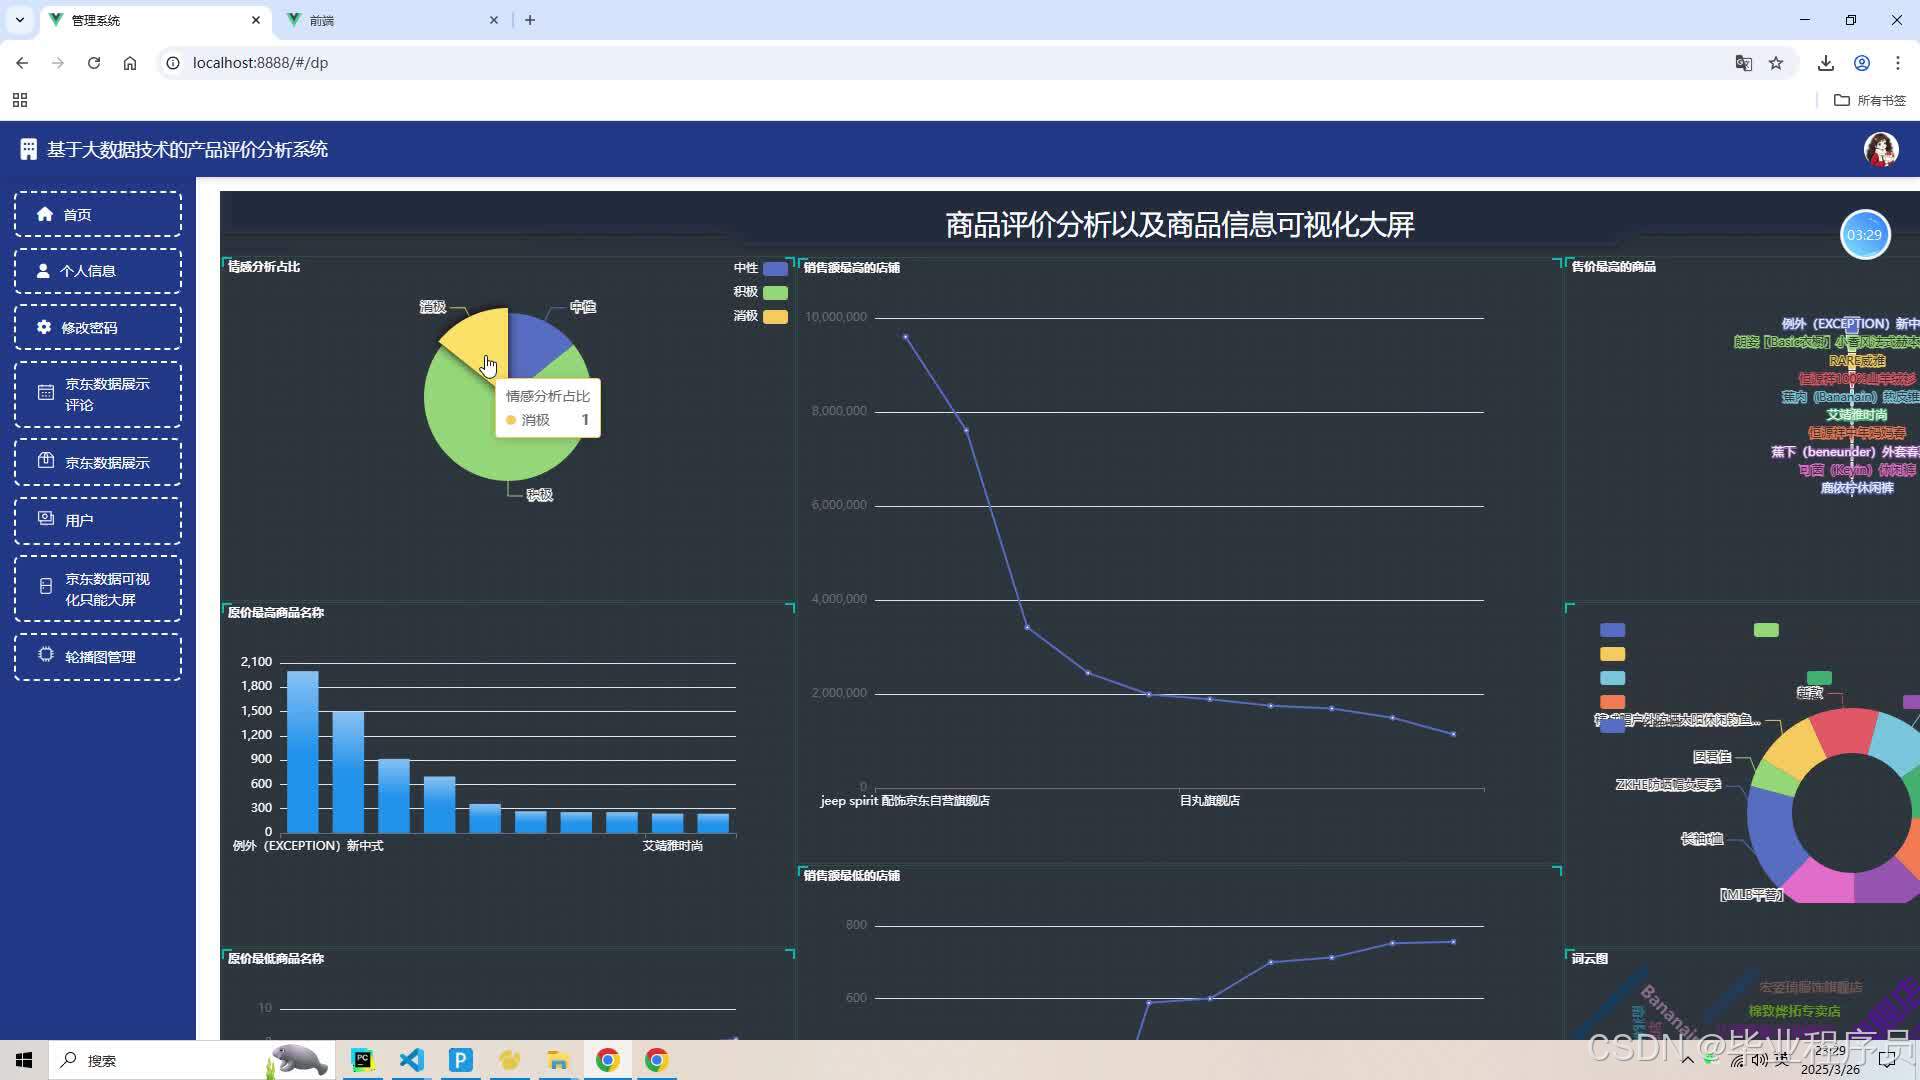Open a new browser tab
1920x1080 pixels.
(530, 20)
